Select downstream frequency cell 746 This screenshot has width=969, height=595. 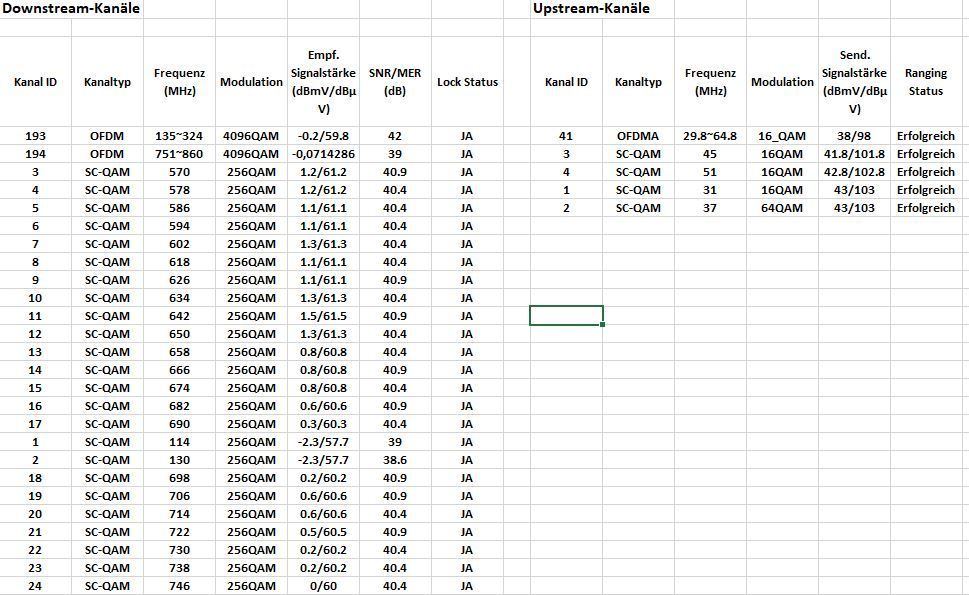[179, 586]
